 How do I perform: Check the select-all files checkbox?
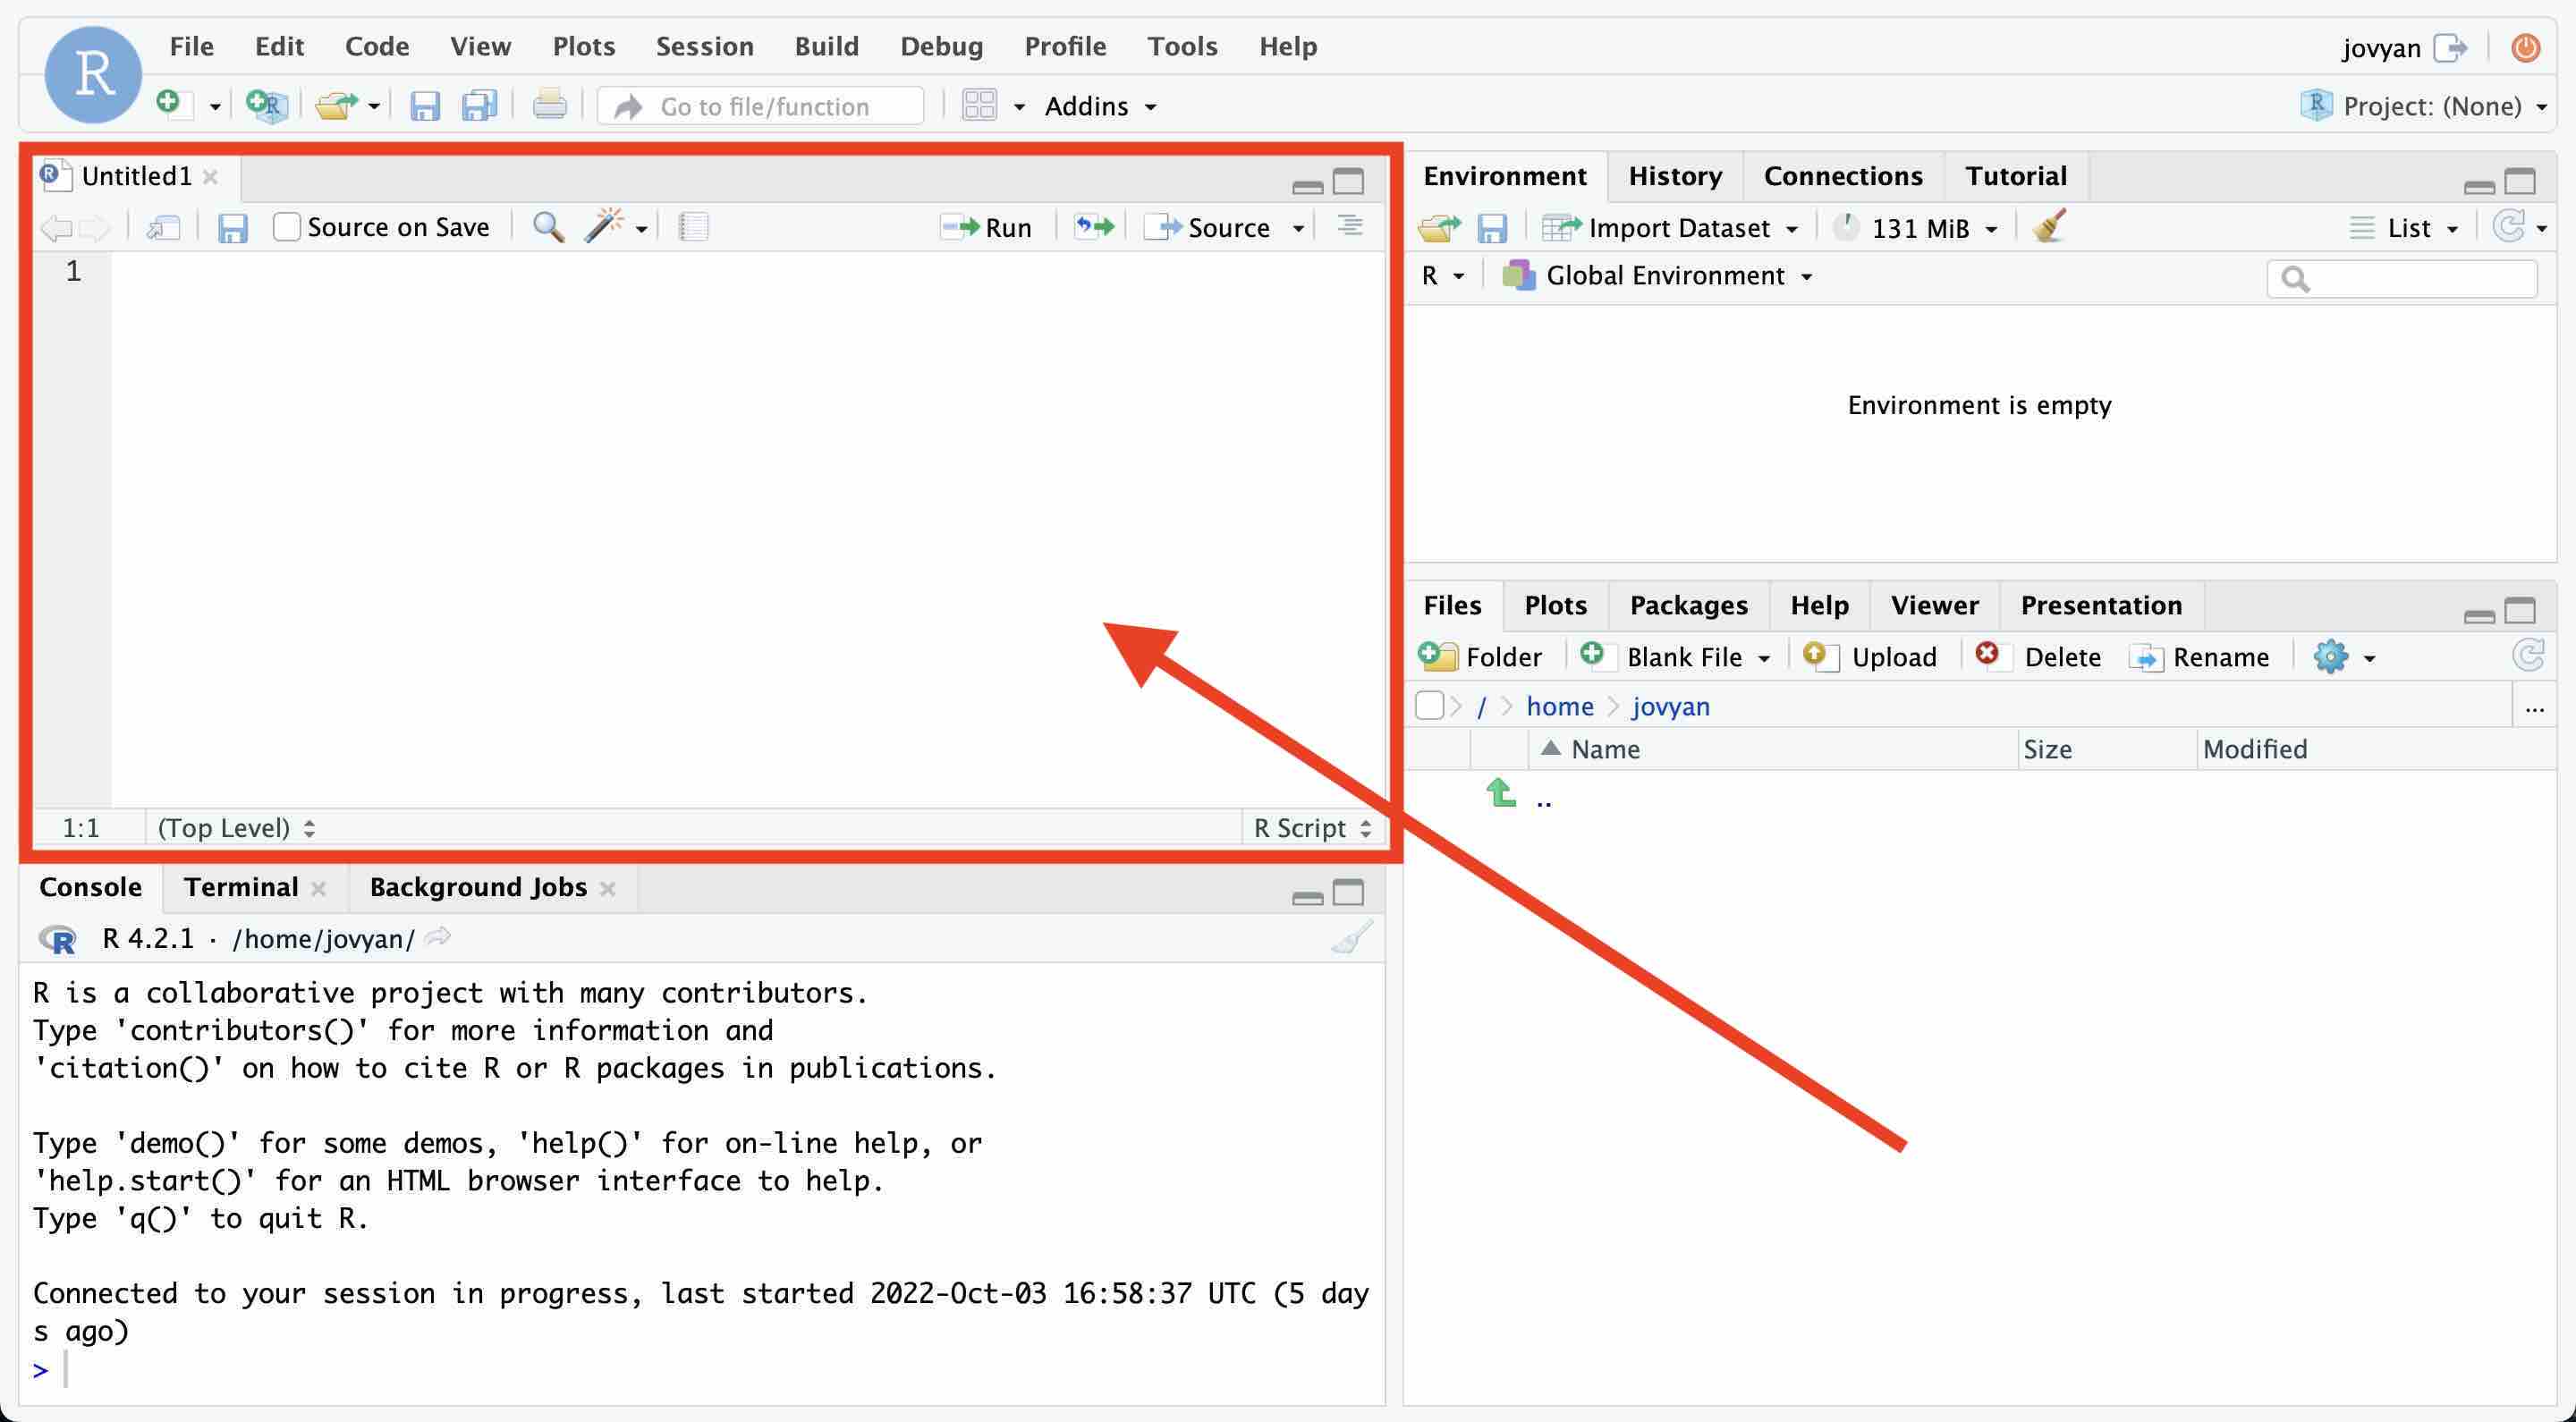click(x=1429, y=706)
